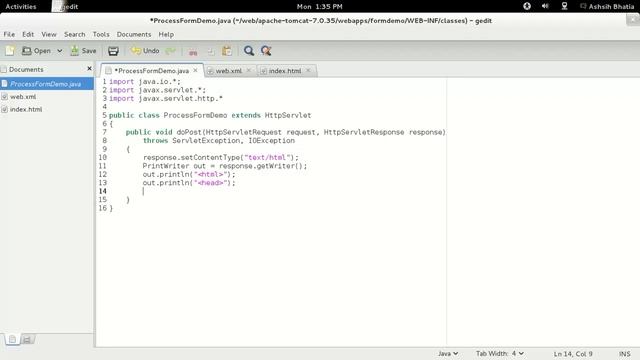The image size is (640, 360).
Task: Open the Ashsih Bhatia user menu
Action: click(x=607, y=7)
